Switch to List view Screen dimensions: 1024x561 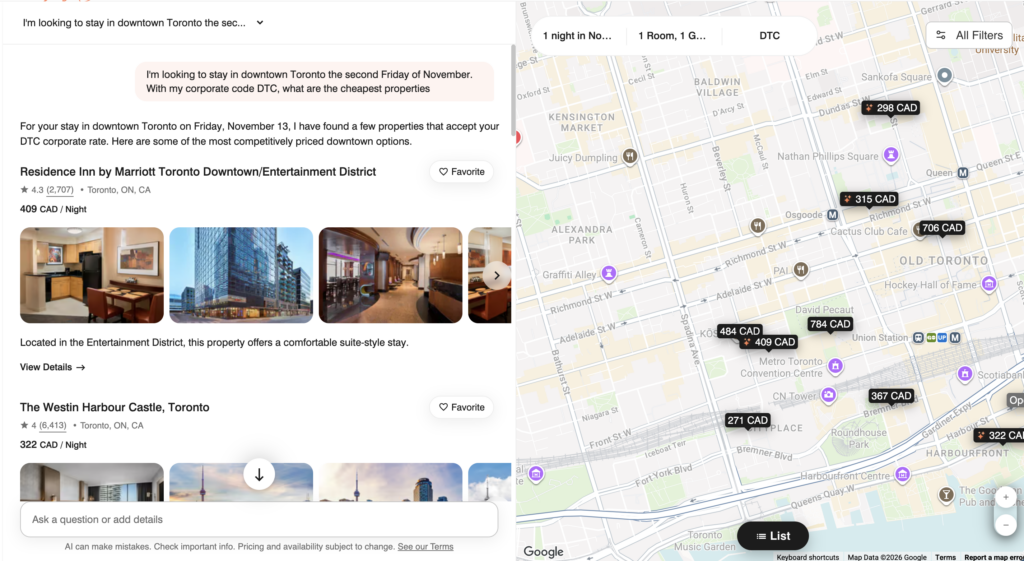(773, 536)
